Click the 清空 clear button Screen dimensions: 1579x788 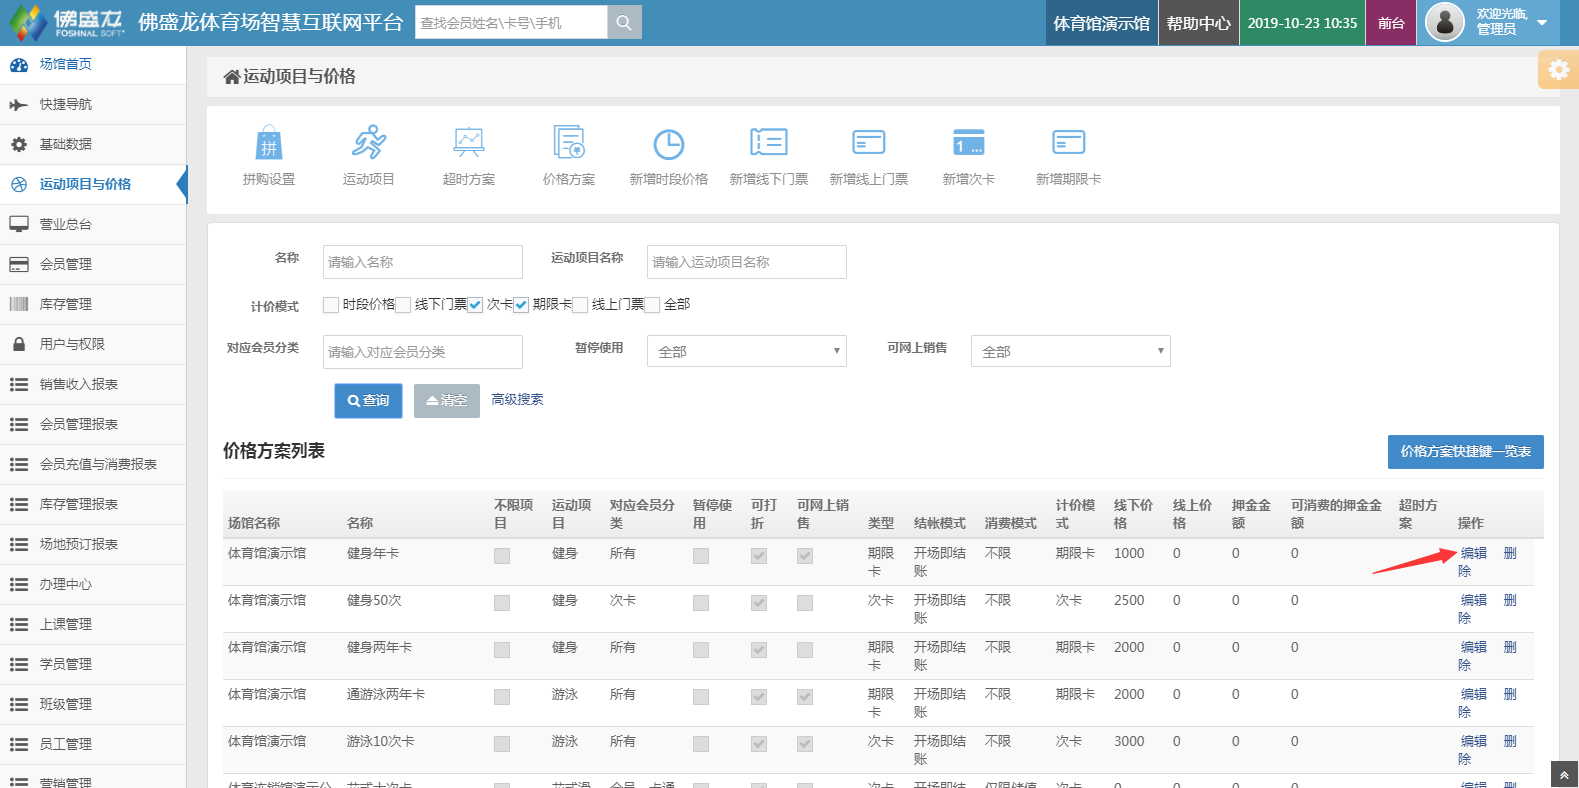[x=447, y=401]
